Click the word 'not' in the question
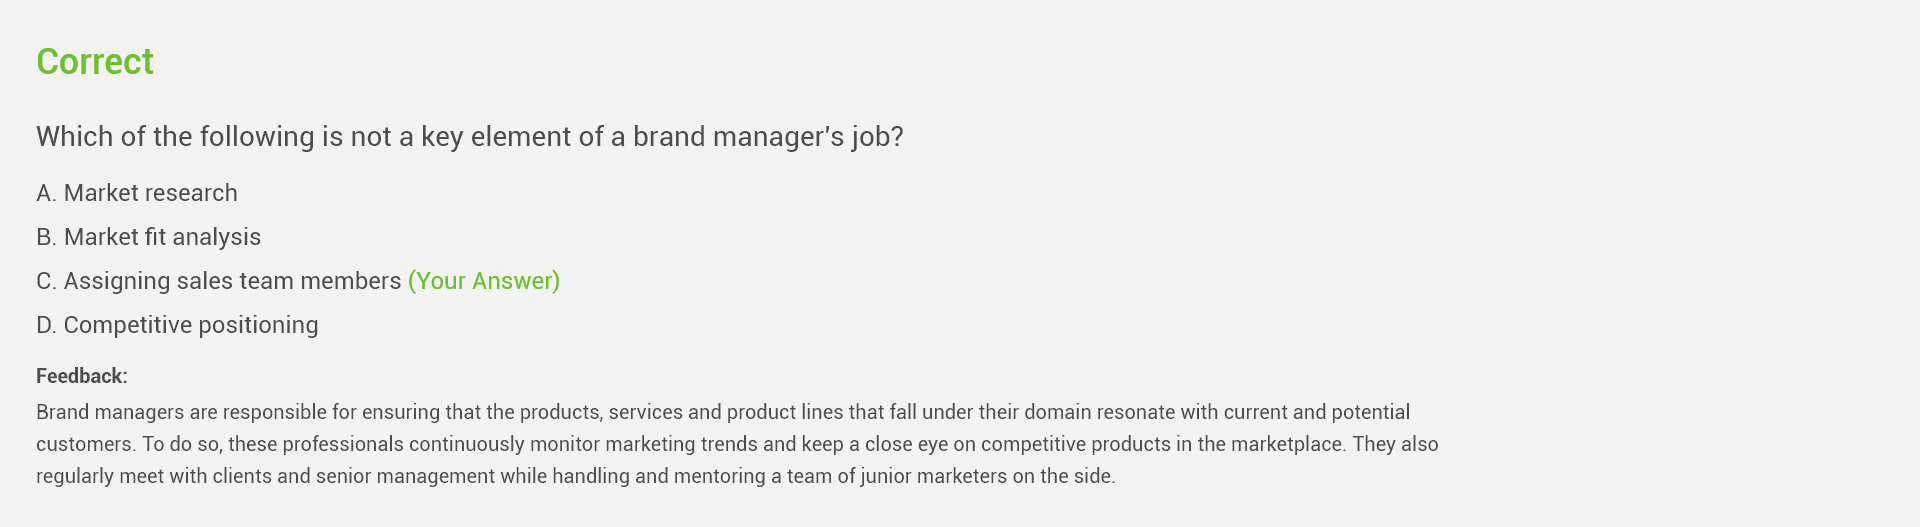This screenshot has width=1920, height=527. coord(371,137)
